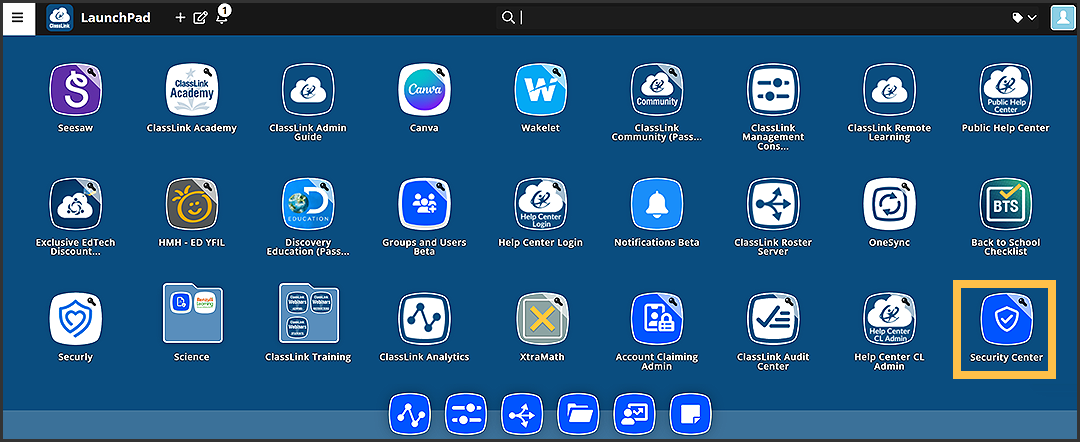Open the Security Center app
This screenshot has width=1080, height=442.
1006,320
